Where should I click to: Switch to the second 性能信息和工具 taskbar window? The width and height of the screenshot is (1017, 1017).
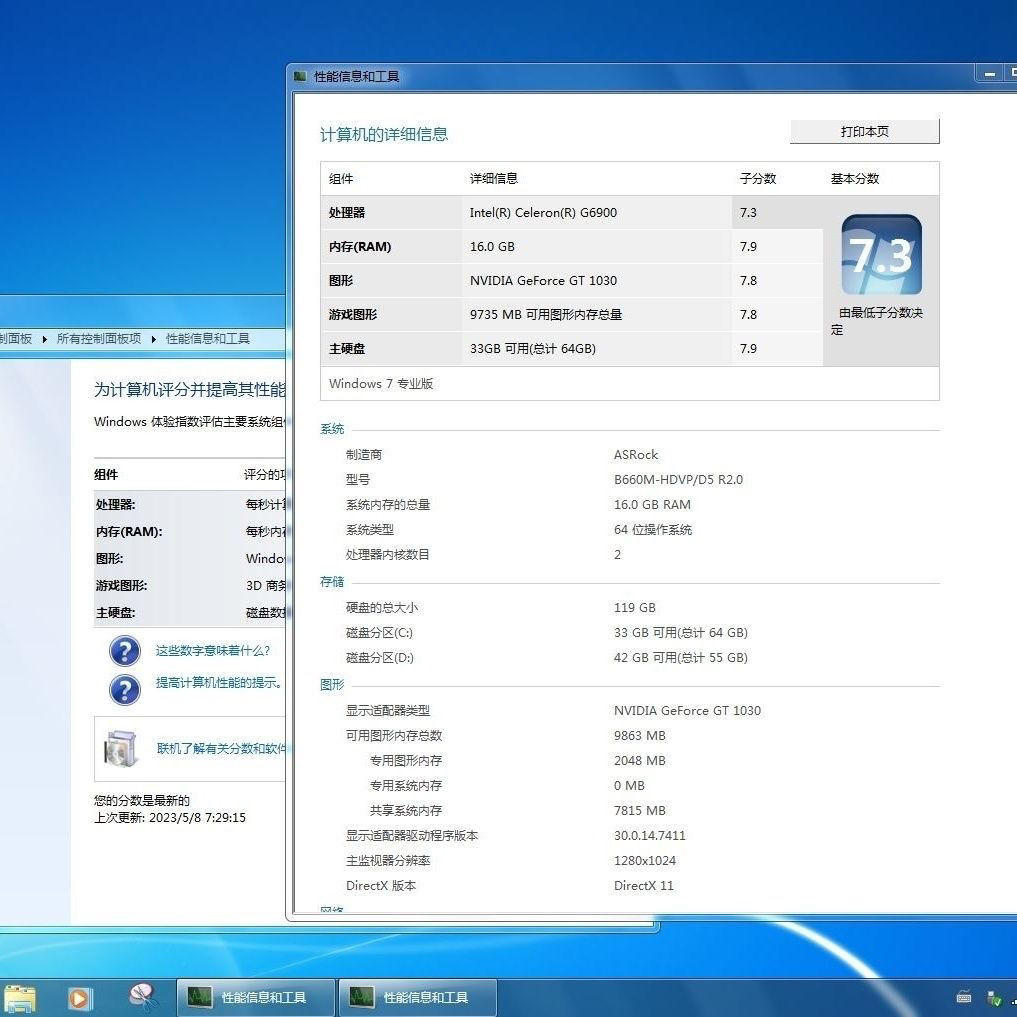[416, 997]
